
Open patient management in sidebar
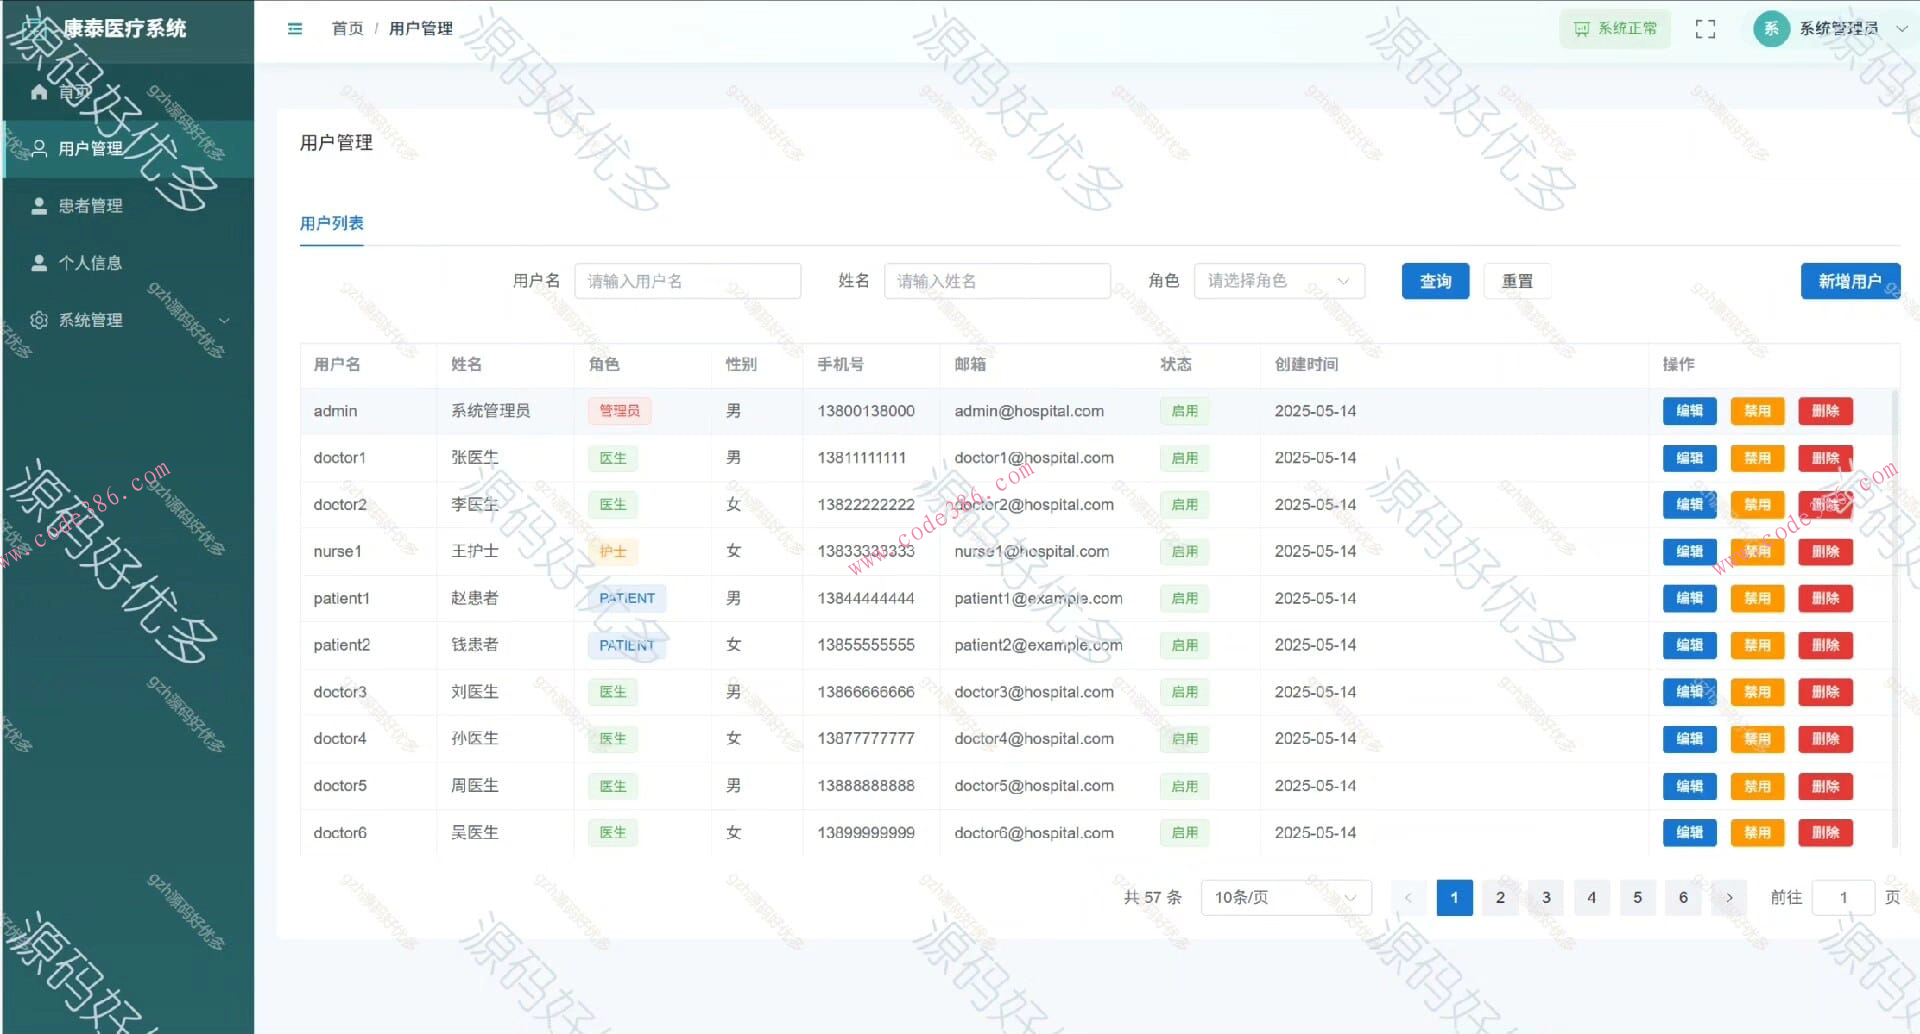(90, 206)
